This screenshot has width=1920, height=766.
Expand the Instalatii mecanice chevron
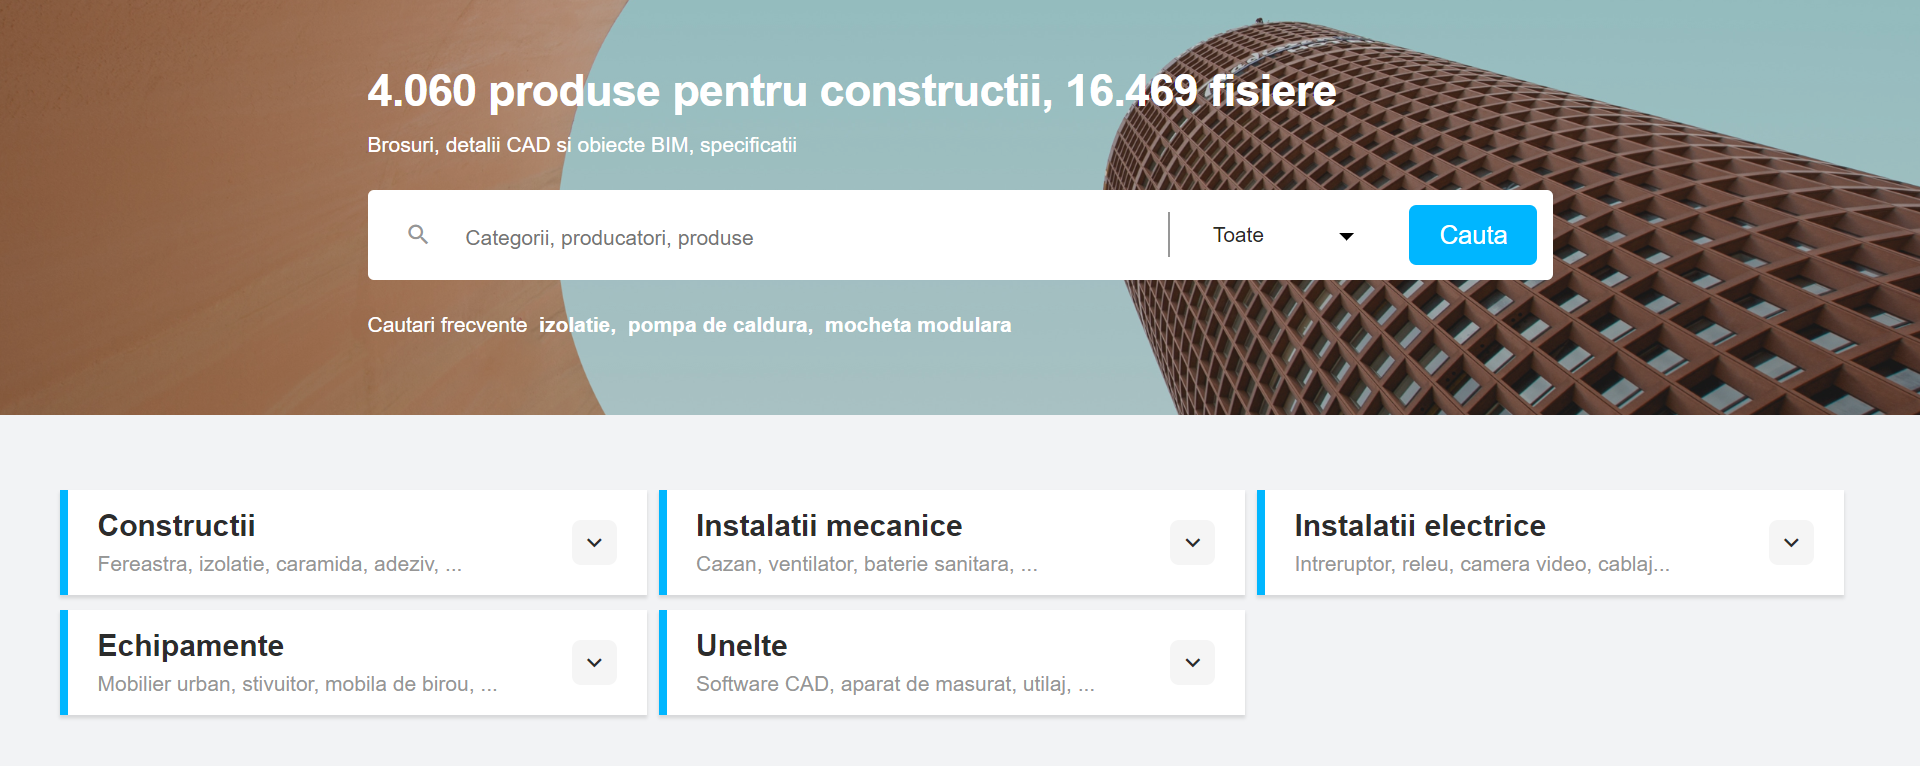coord(1192,543)
